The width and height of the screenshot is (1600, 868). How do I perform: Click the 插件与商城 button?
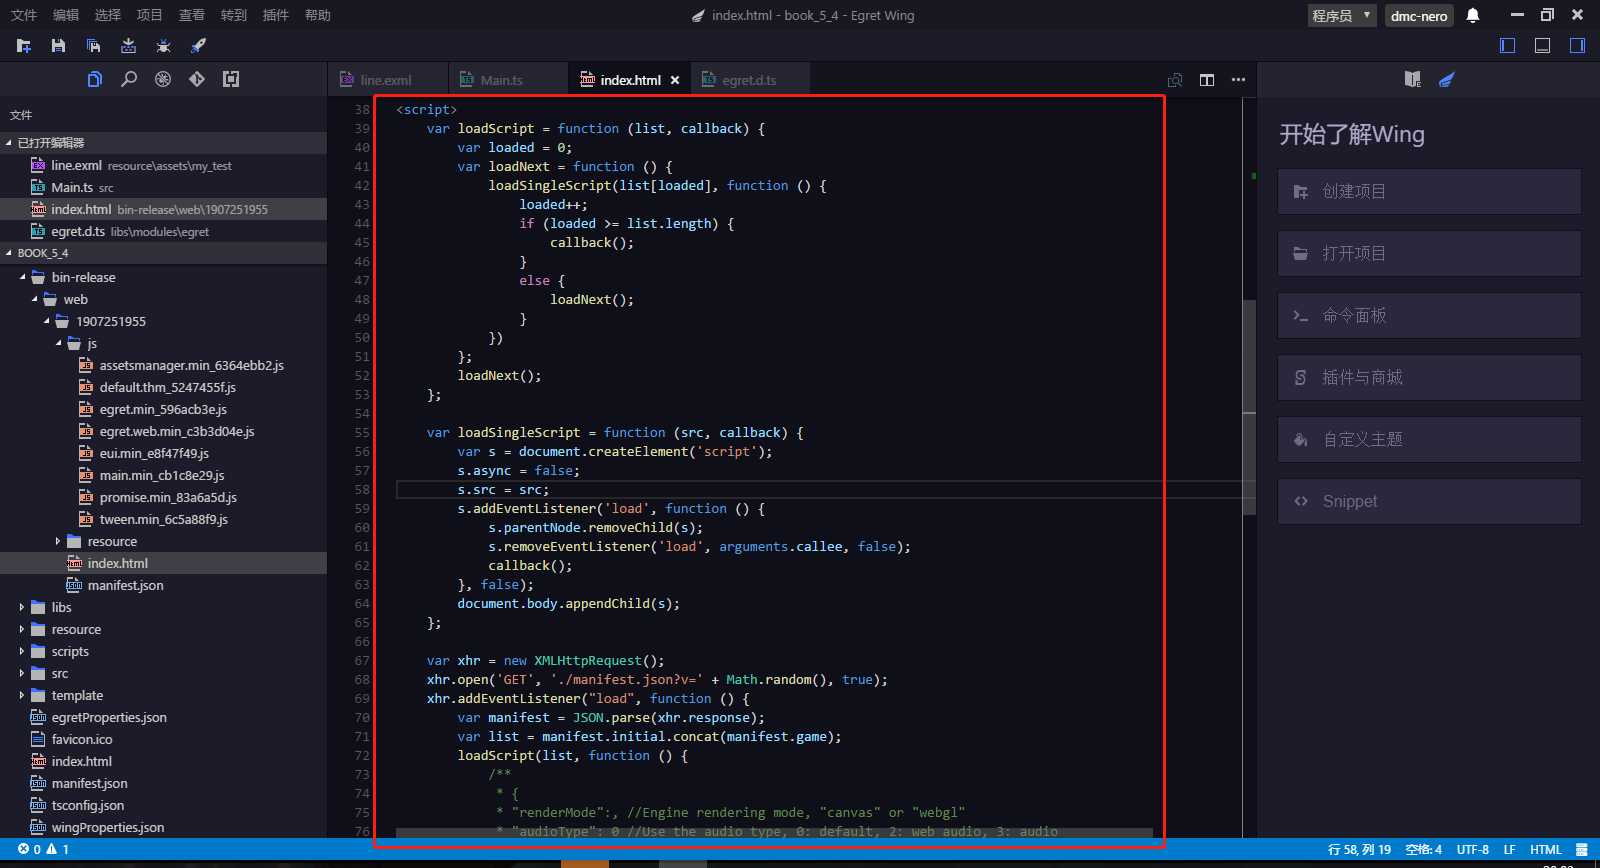tap(1429, 377)
